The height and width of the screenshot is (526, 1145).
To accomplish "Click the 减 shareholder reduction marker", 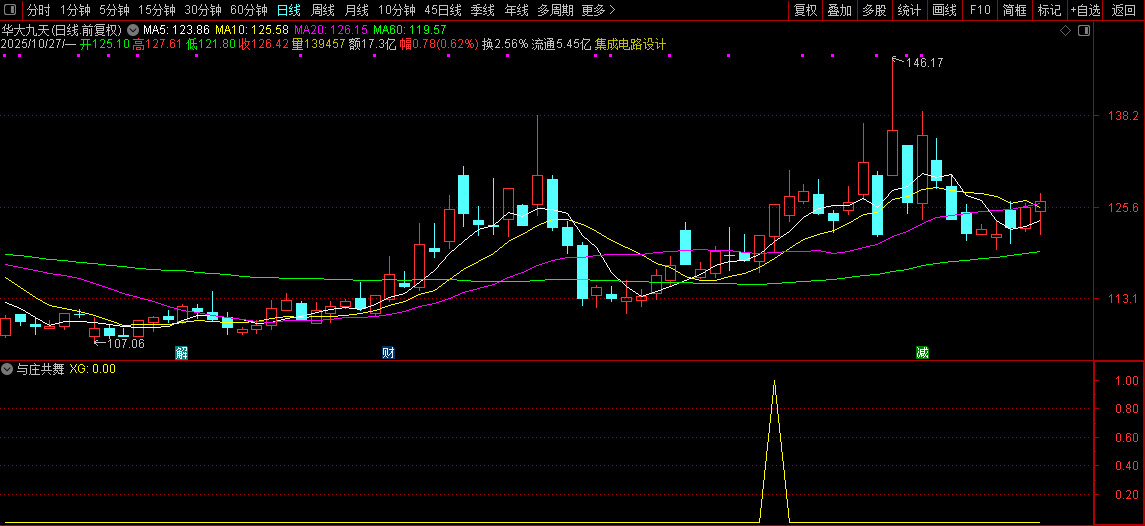I will (x=922, y=352).
